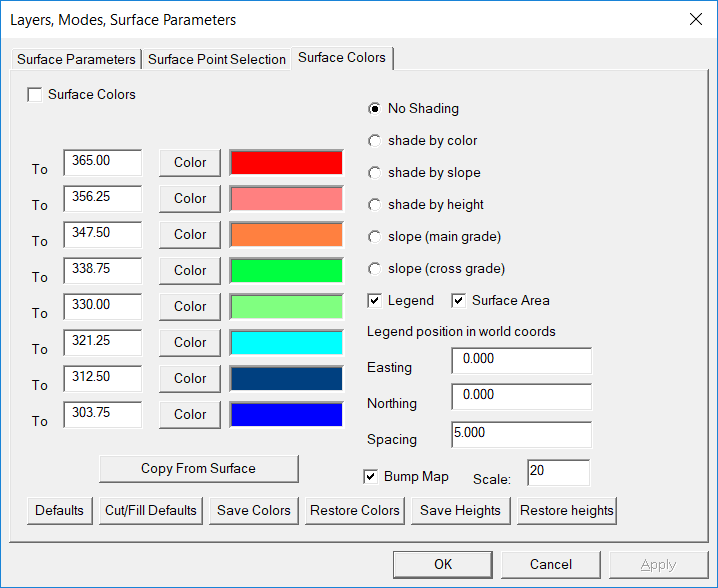Choose shade by slope radio button
This screenshot has height=588, width=718.
(x=374, y=173)
